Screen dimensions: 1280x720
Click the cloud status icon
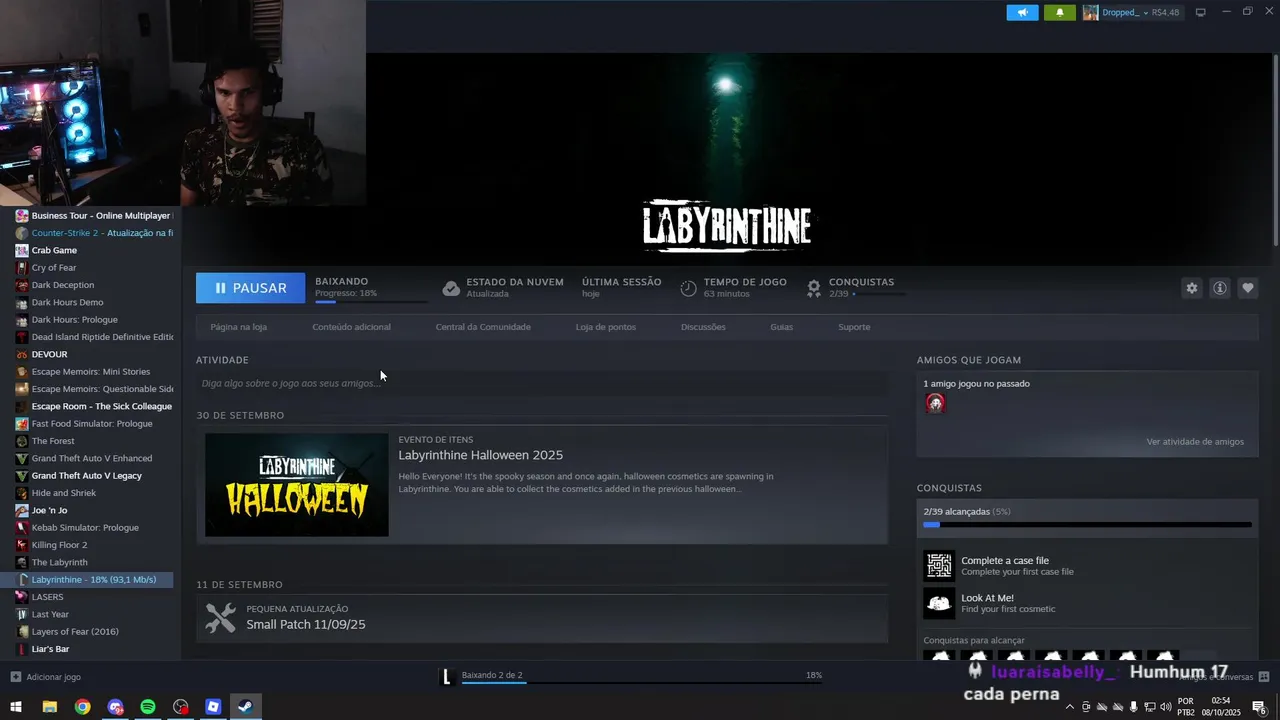coord(451,288)
